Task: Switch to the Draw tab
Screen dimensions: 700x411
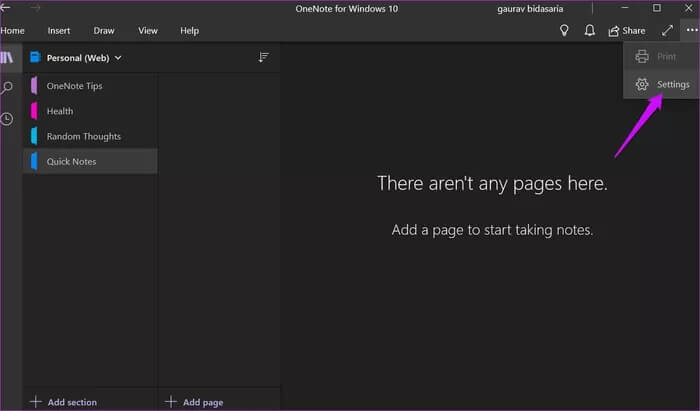Action: pyautogui.click(x=104, y=31)
